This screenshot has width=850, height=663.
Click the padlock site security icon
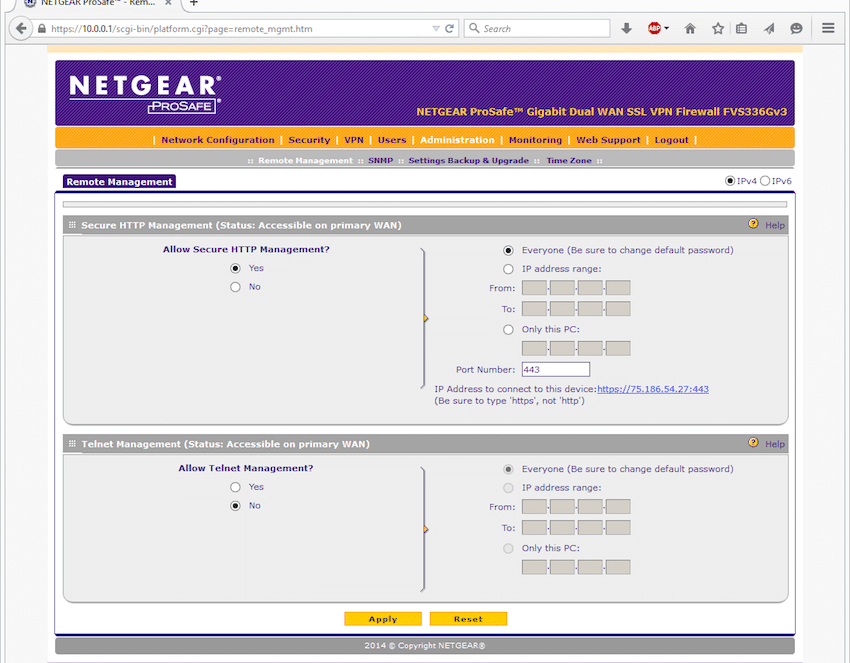42,29
